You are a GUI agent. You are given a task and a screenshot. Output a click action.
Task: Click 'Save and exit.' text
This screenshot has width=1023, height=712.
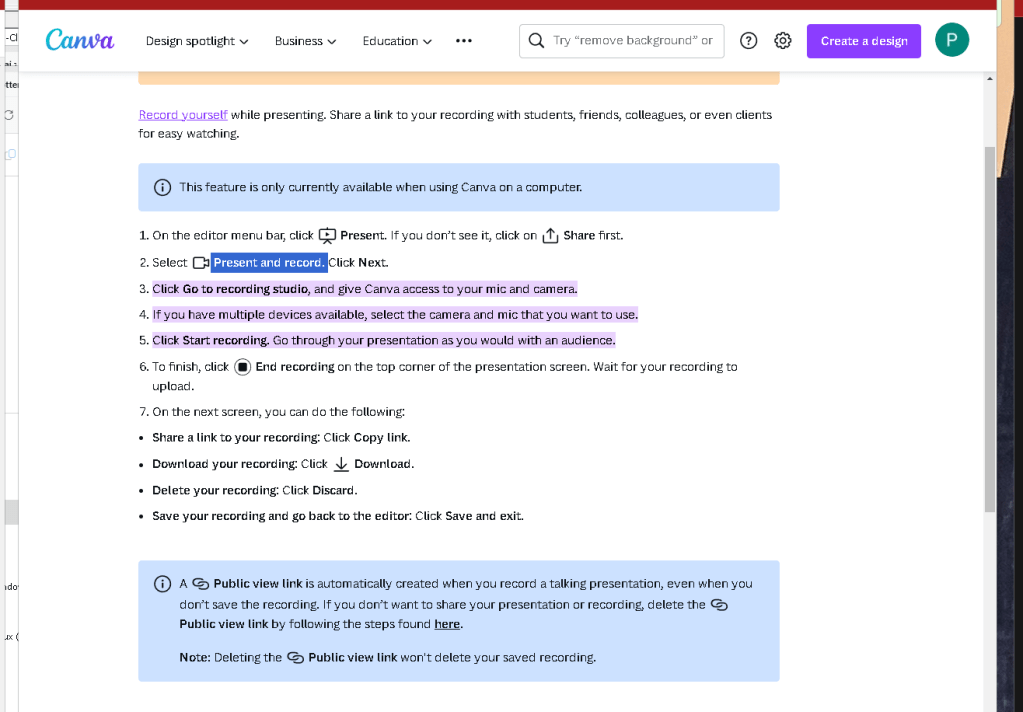pyautogui.click(x=484, y=516)
